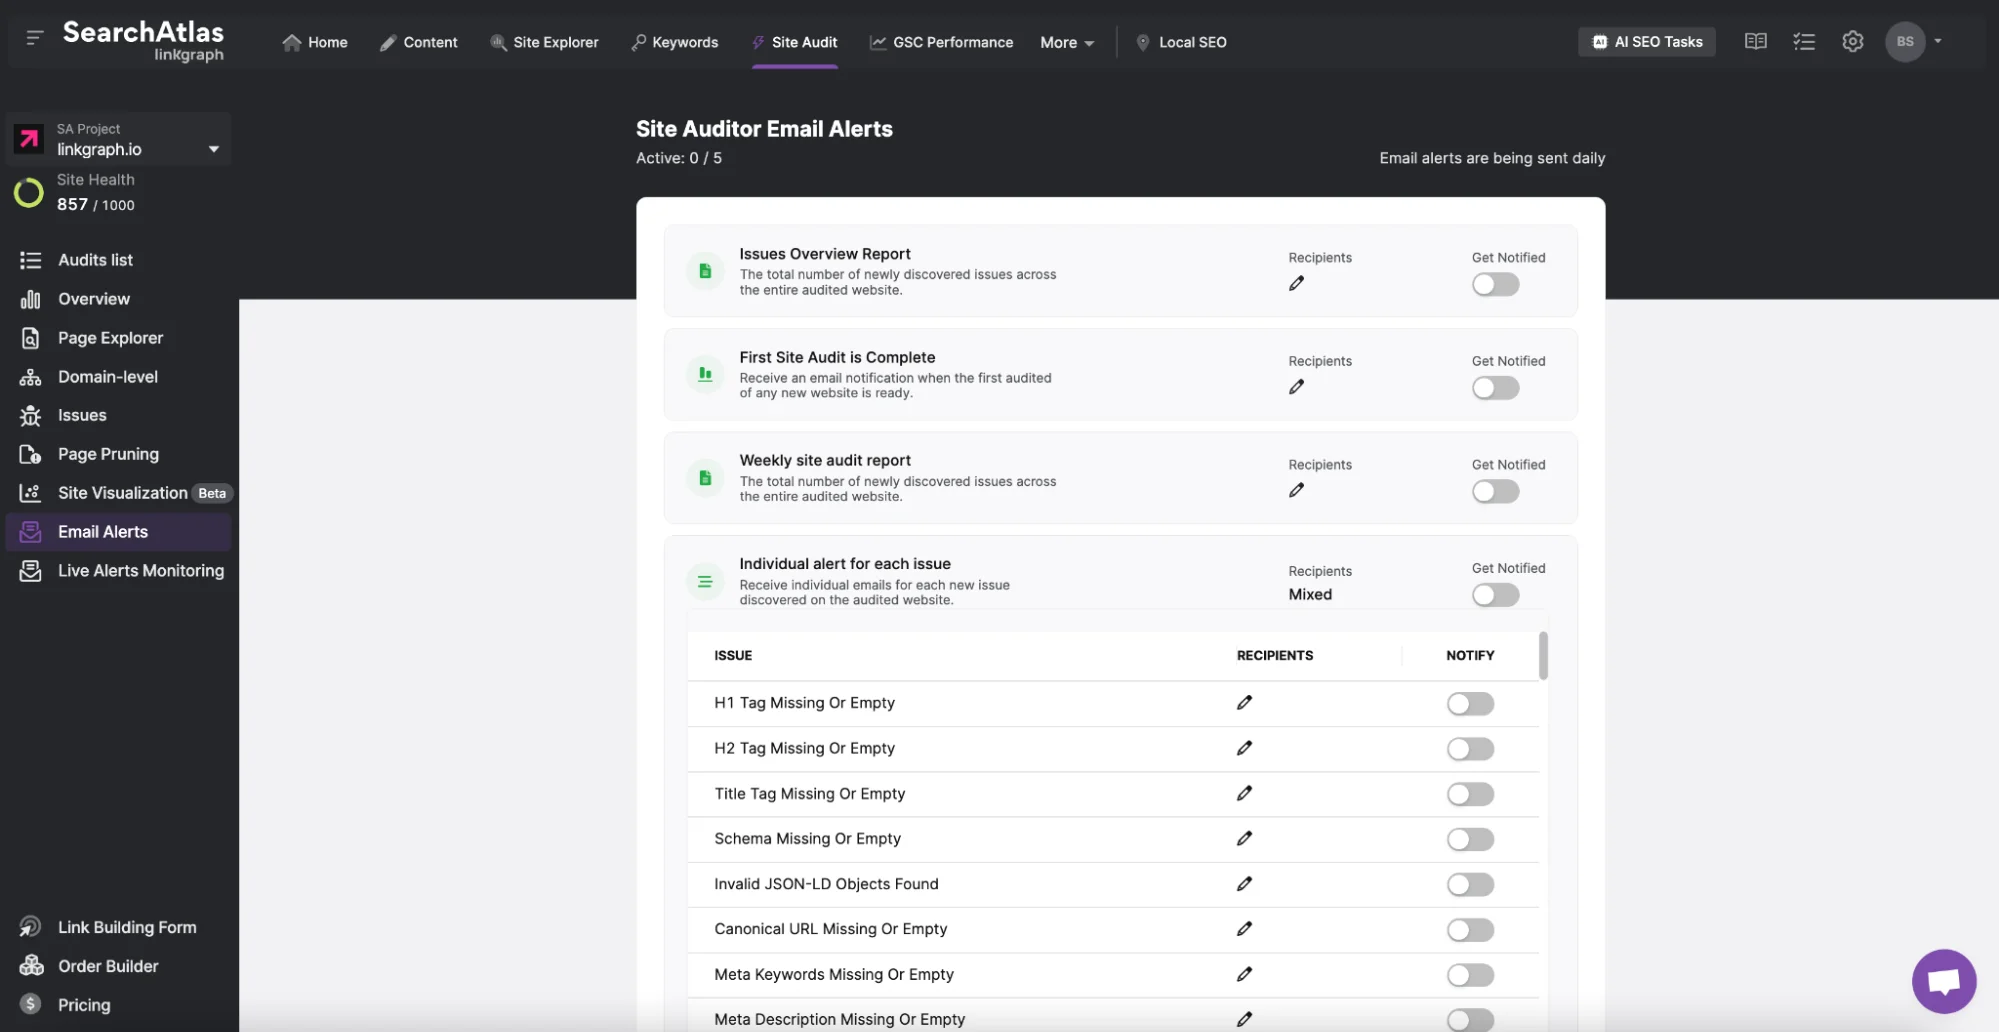This screenshot has width=1999, height=1032.
Task: Click the BS user avatar
Action: click(1904, 41)
